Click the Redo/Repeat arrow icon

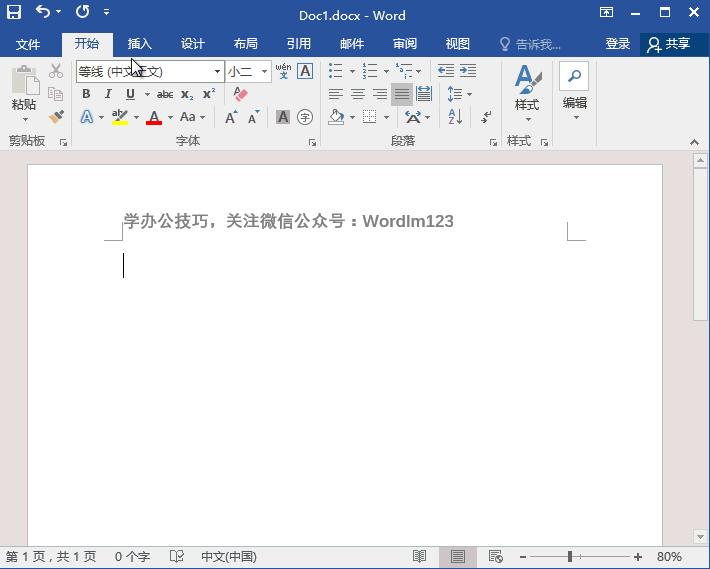point(82,12)
